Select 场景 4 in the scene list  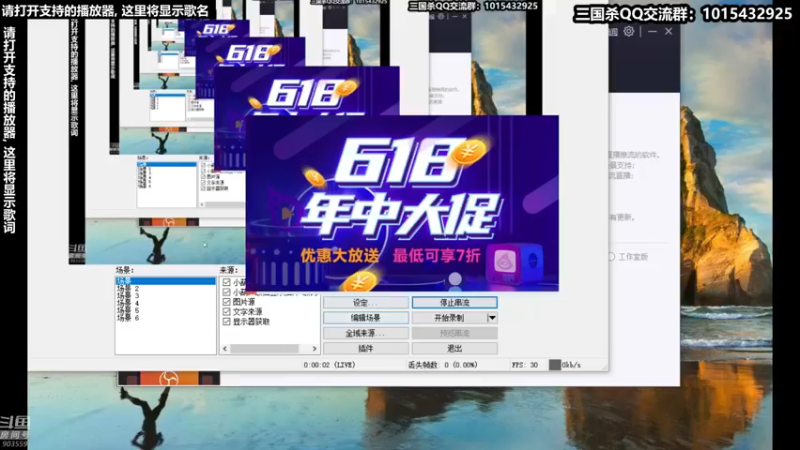[x=128, y=303]
